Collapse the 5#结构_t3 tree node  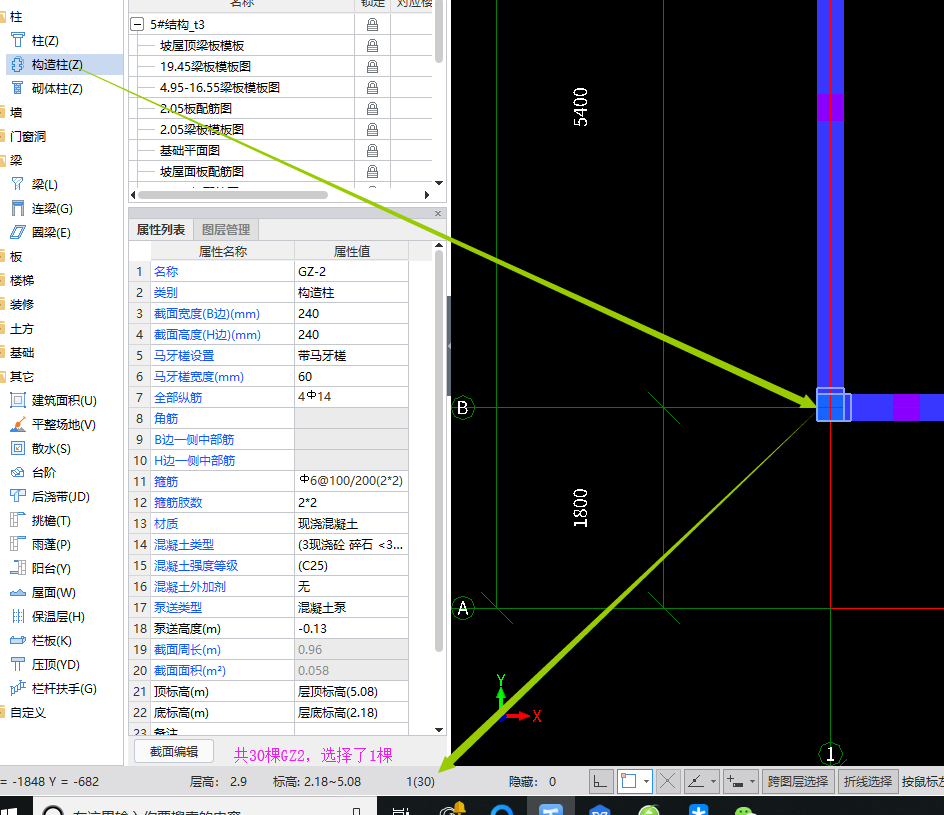pyautogui.click(x=137, y=25)
